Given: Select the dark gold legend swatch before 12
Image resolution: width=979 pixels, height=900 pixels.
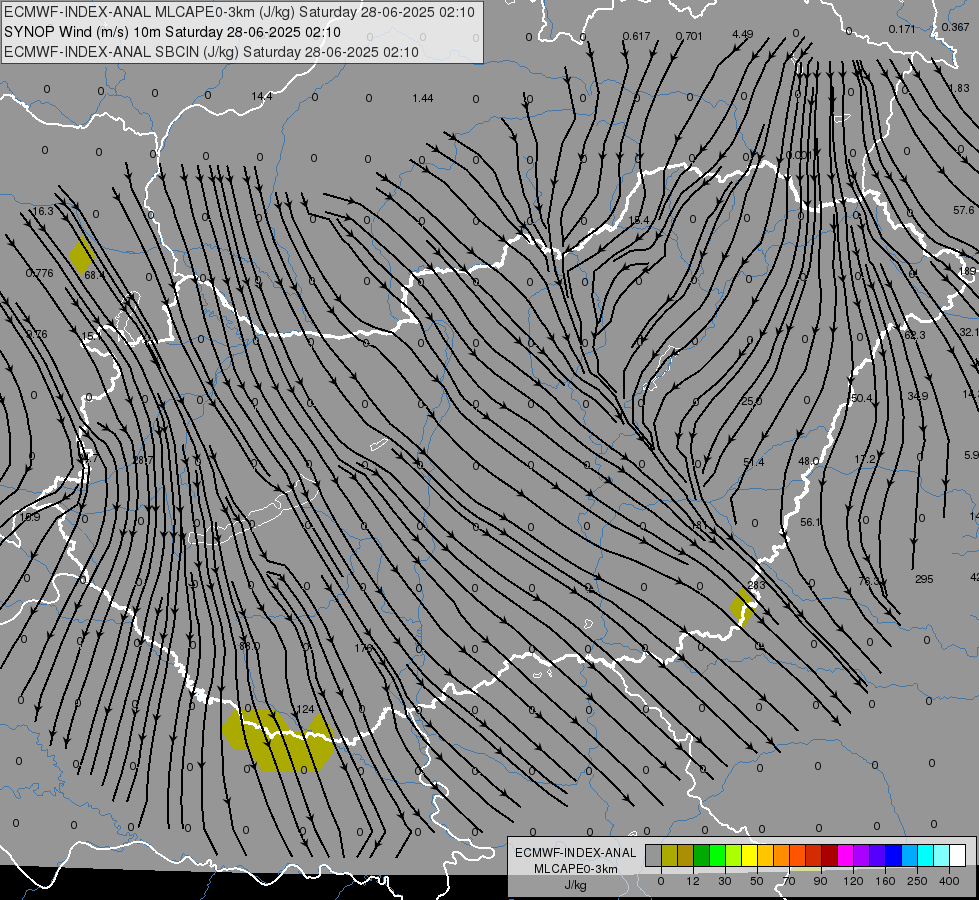Looking at the screenshot, I should pyautogui.click(x=686, y=855).
